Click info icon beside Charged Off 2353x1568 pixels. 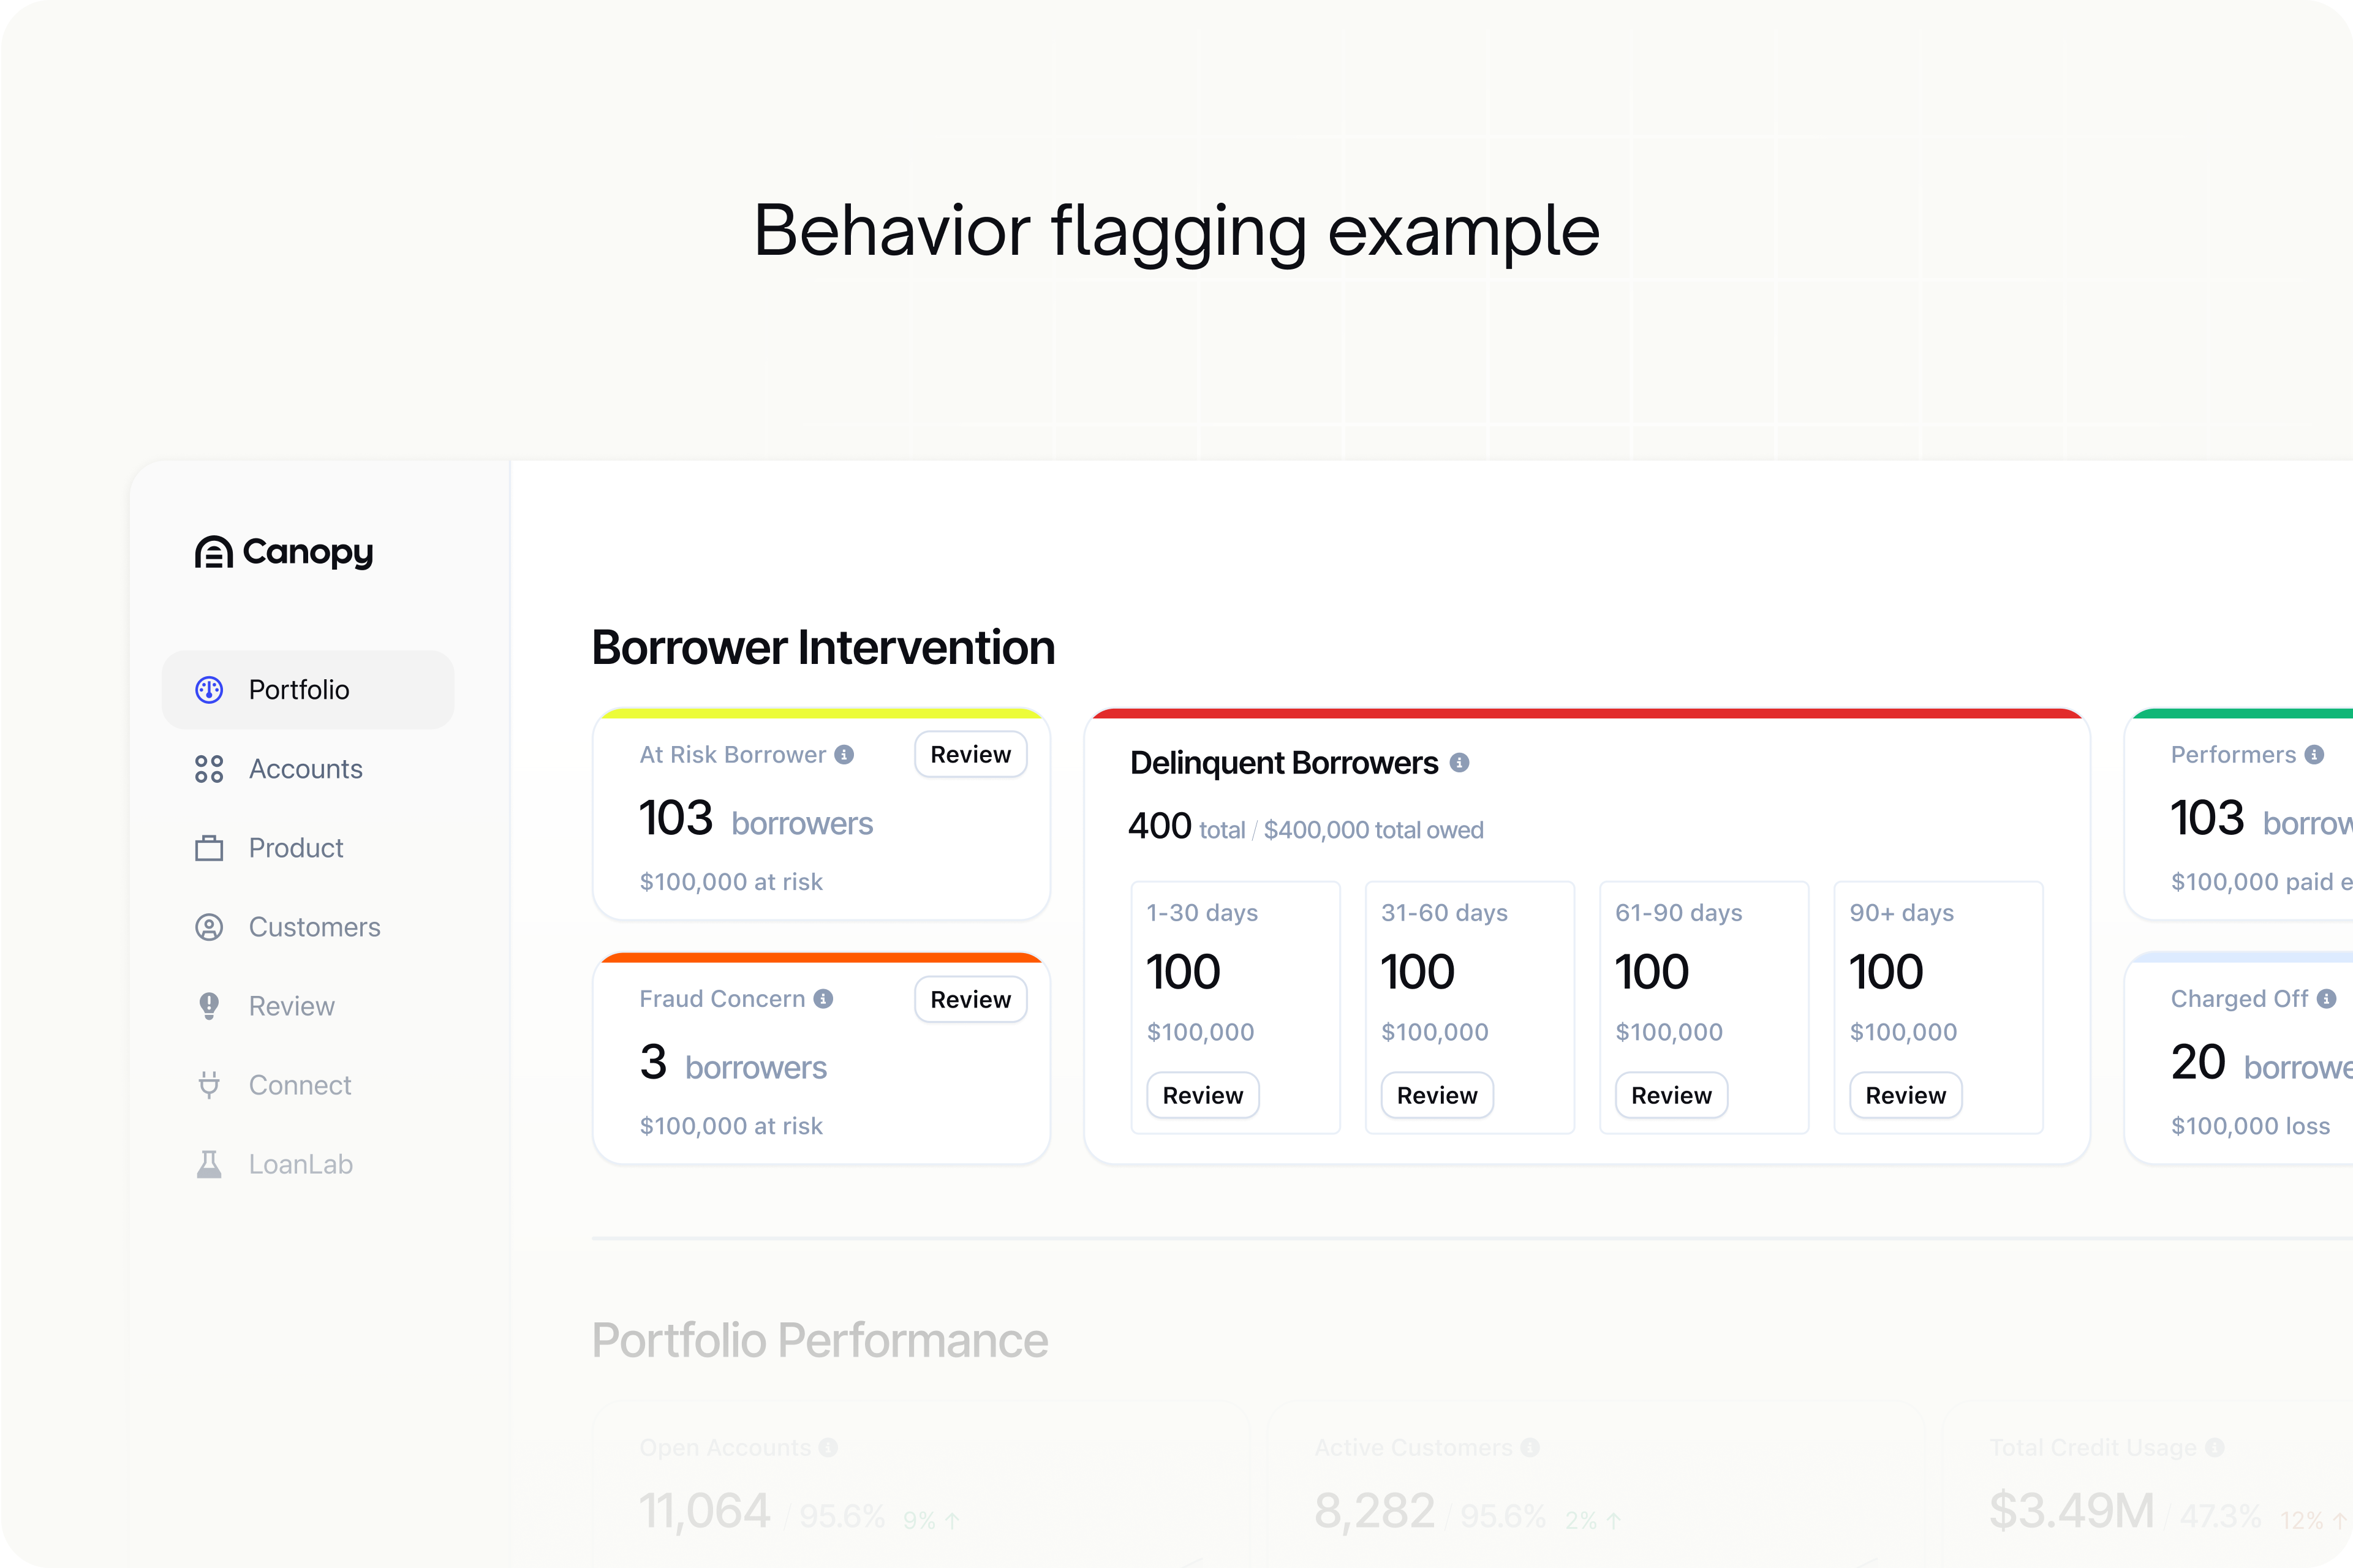tap(2326, 999)
